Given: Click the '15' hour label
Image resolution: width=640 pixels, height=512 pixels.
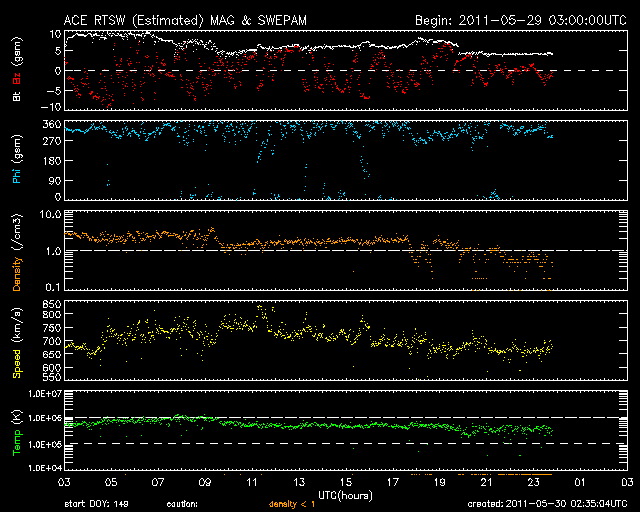Looking at the screenshot, I should 346,483.
